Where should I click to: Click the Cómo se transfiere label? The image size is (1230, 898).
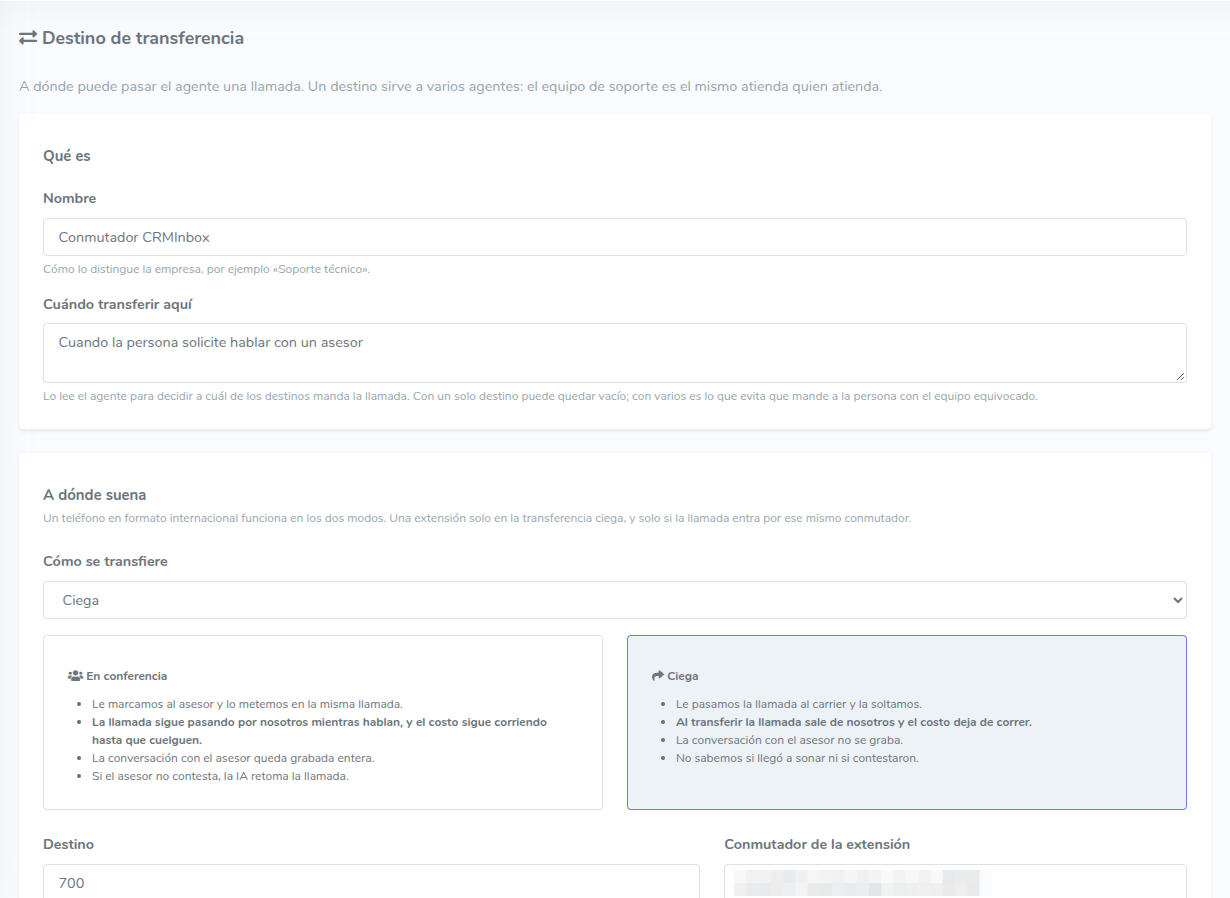coord(105,561)
